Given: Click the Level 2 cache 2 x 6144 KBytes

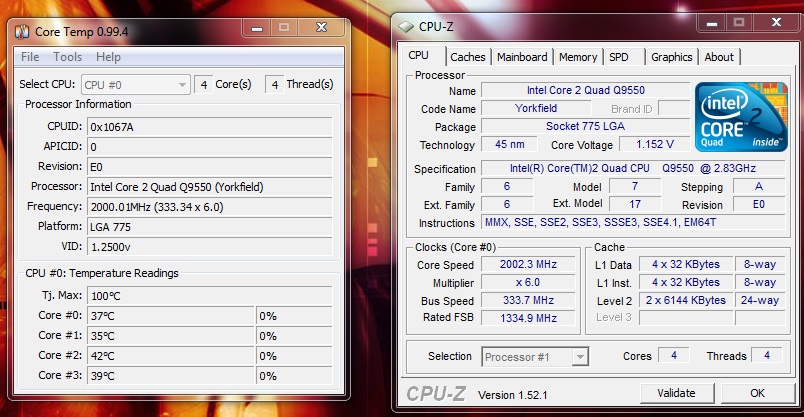Looking at the screenshot, I should click(x=686, y=300).
